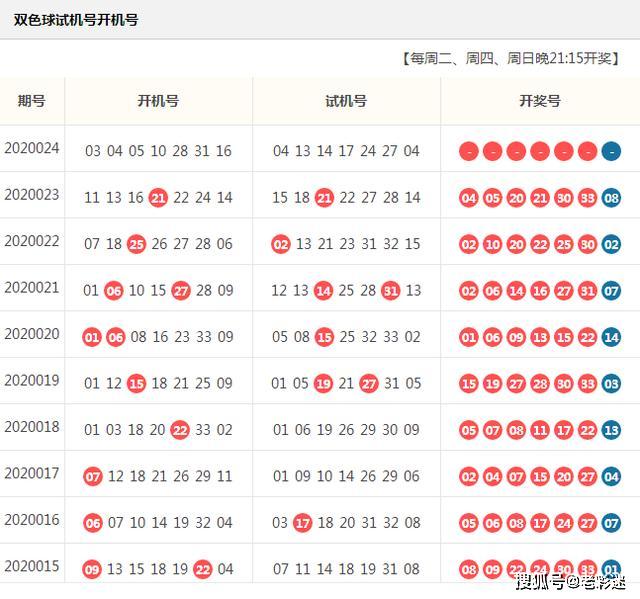Click winning red ball 20 in row 2020017
The image size is (640, 599).
tap(564, 477)
